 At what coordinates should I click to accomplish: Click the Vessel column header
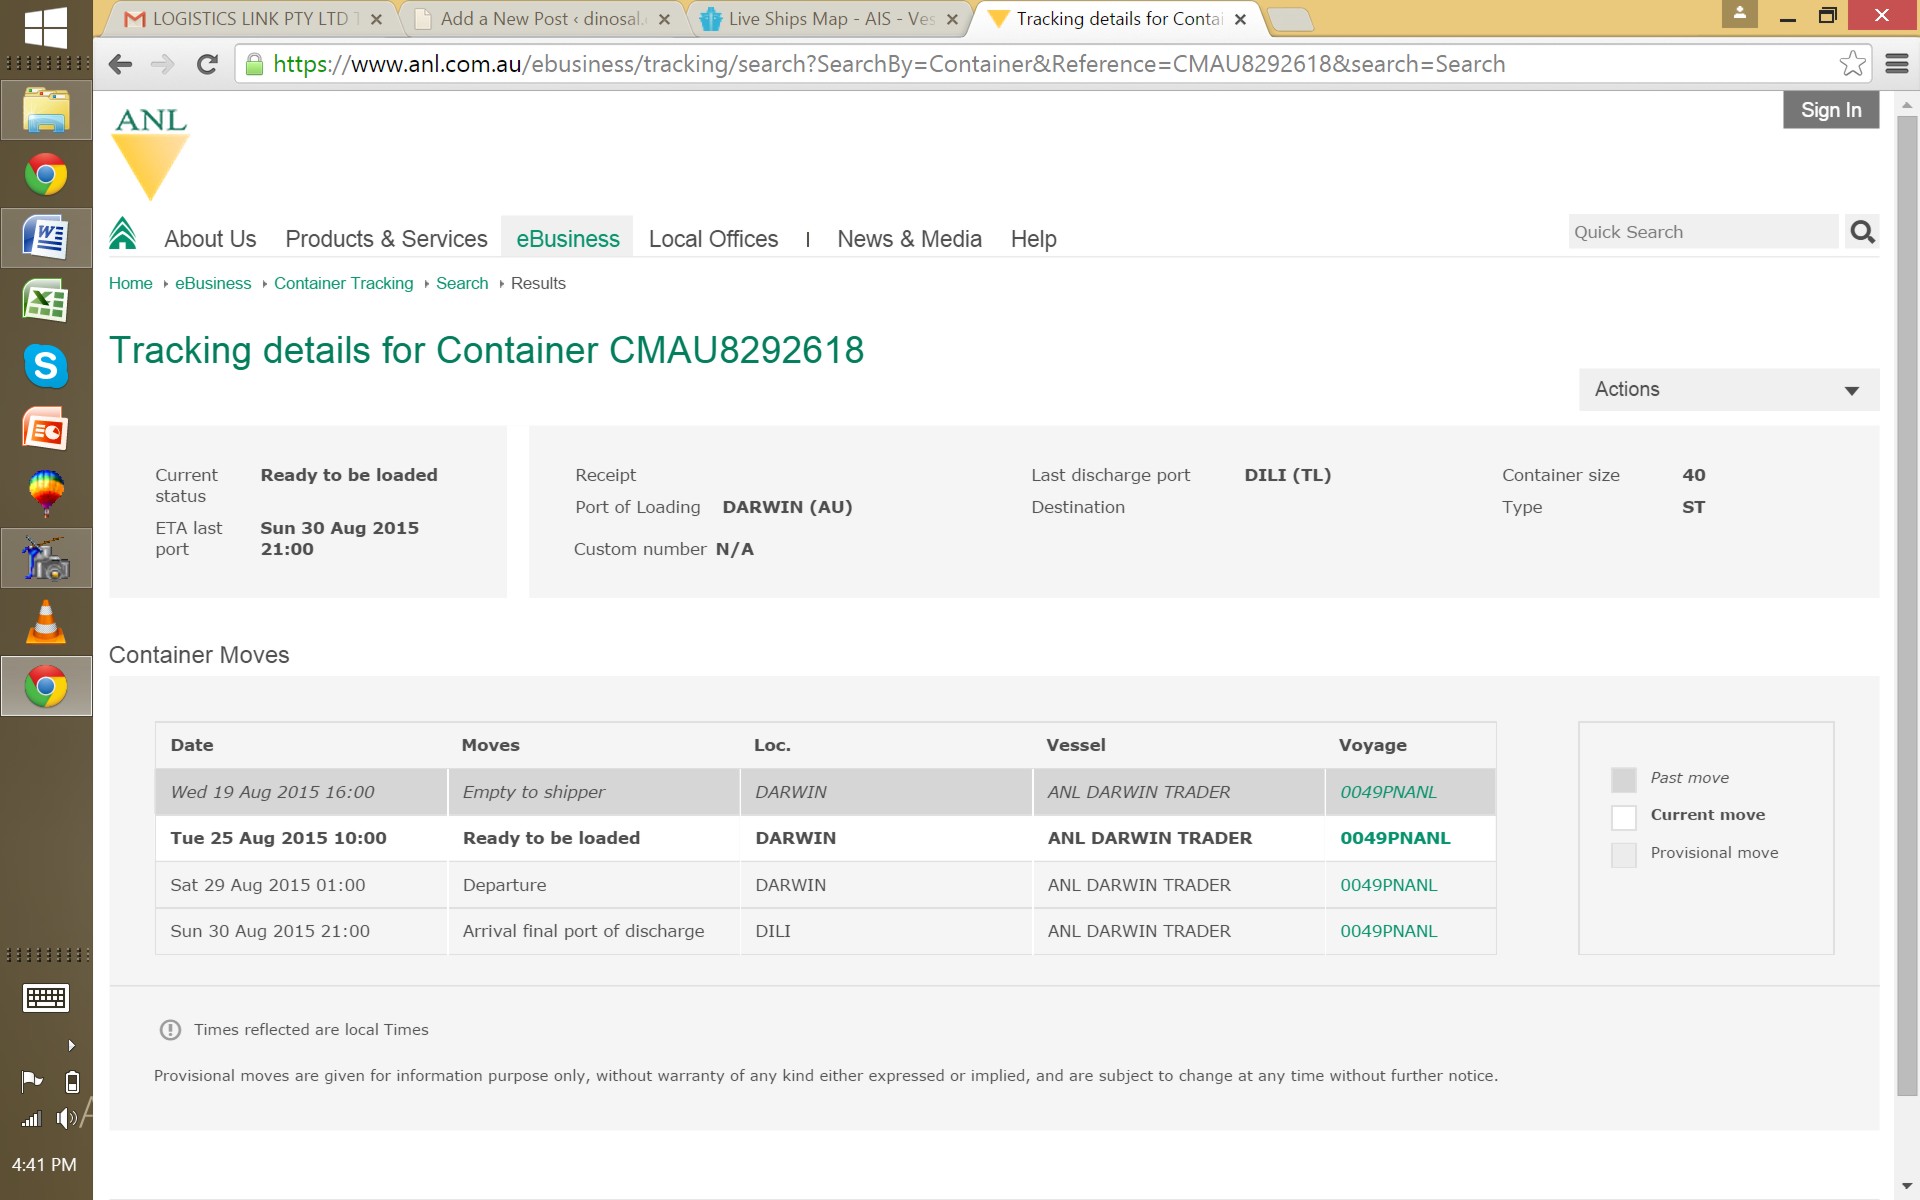click(1075, 745)
